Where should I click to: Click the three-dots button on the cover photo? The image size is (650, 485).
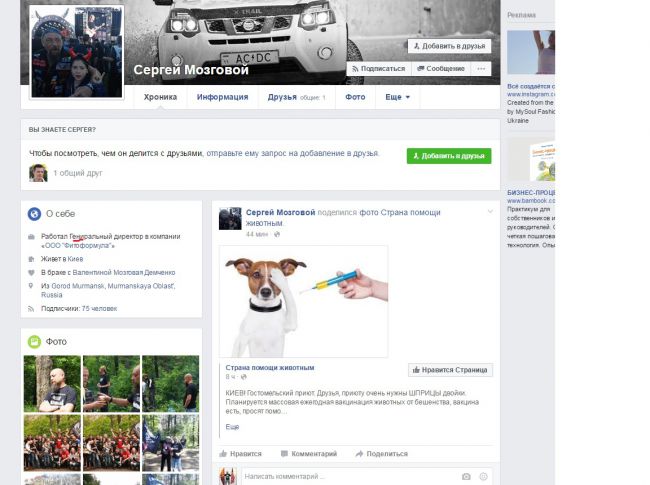(481, 69)
